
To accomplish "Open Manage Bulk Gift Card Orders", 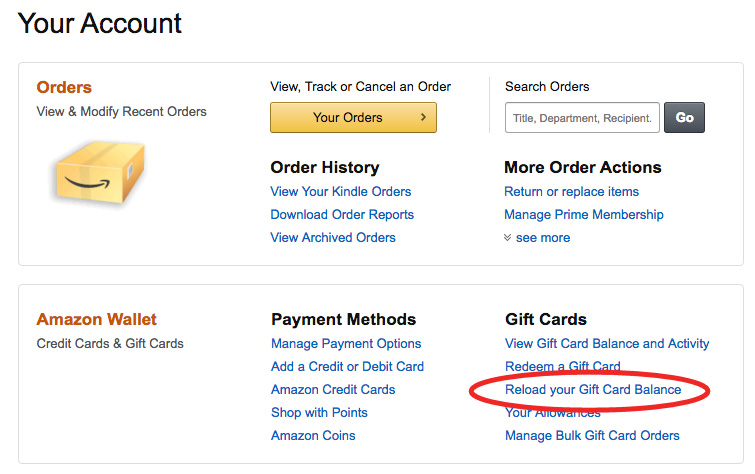I will (x=592, y=436).
